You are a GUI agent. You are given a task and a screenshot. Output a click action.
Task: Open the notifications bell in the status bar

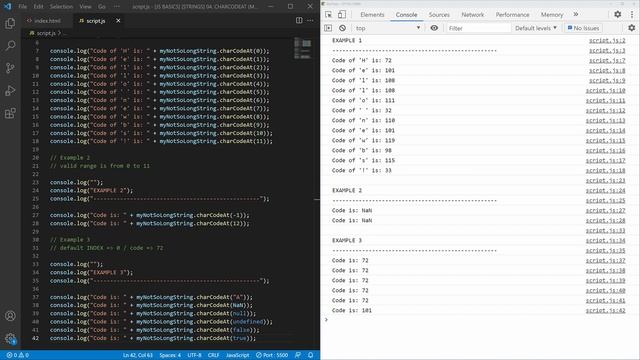(311, 355)
